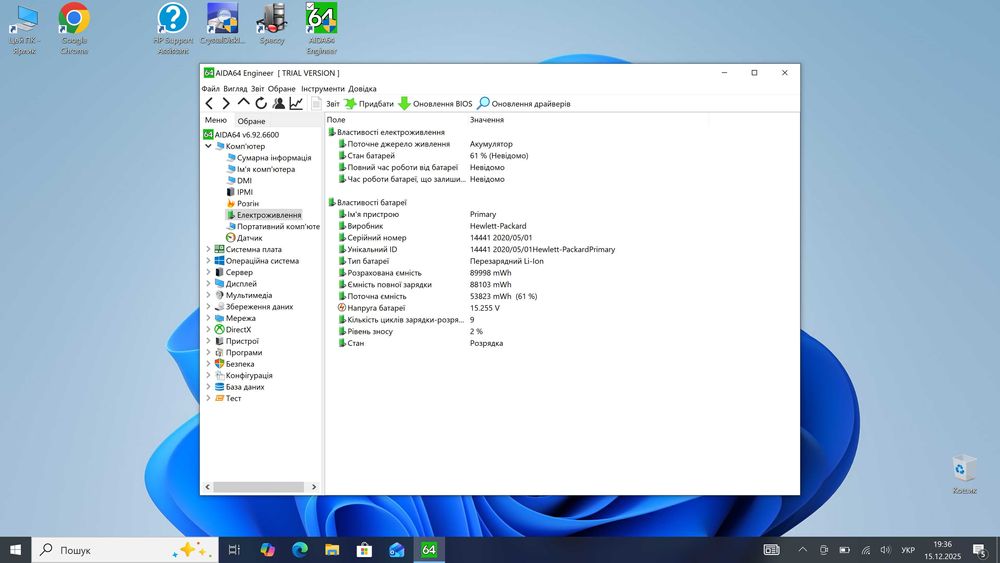Viewport: 1000px width, 563px height.
Task: Open the graph chart toolbar icon
Action: [296, 103]
